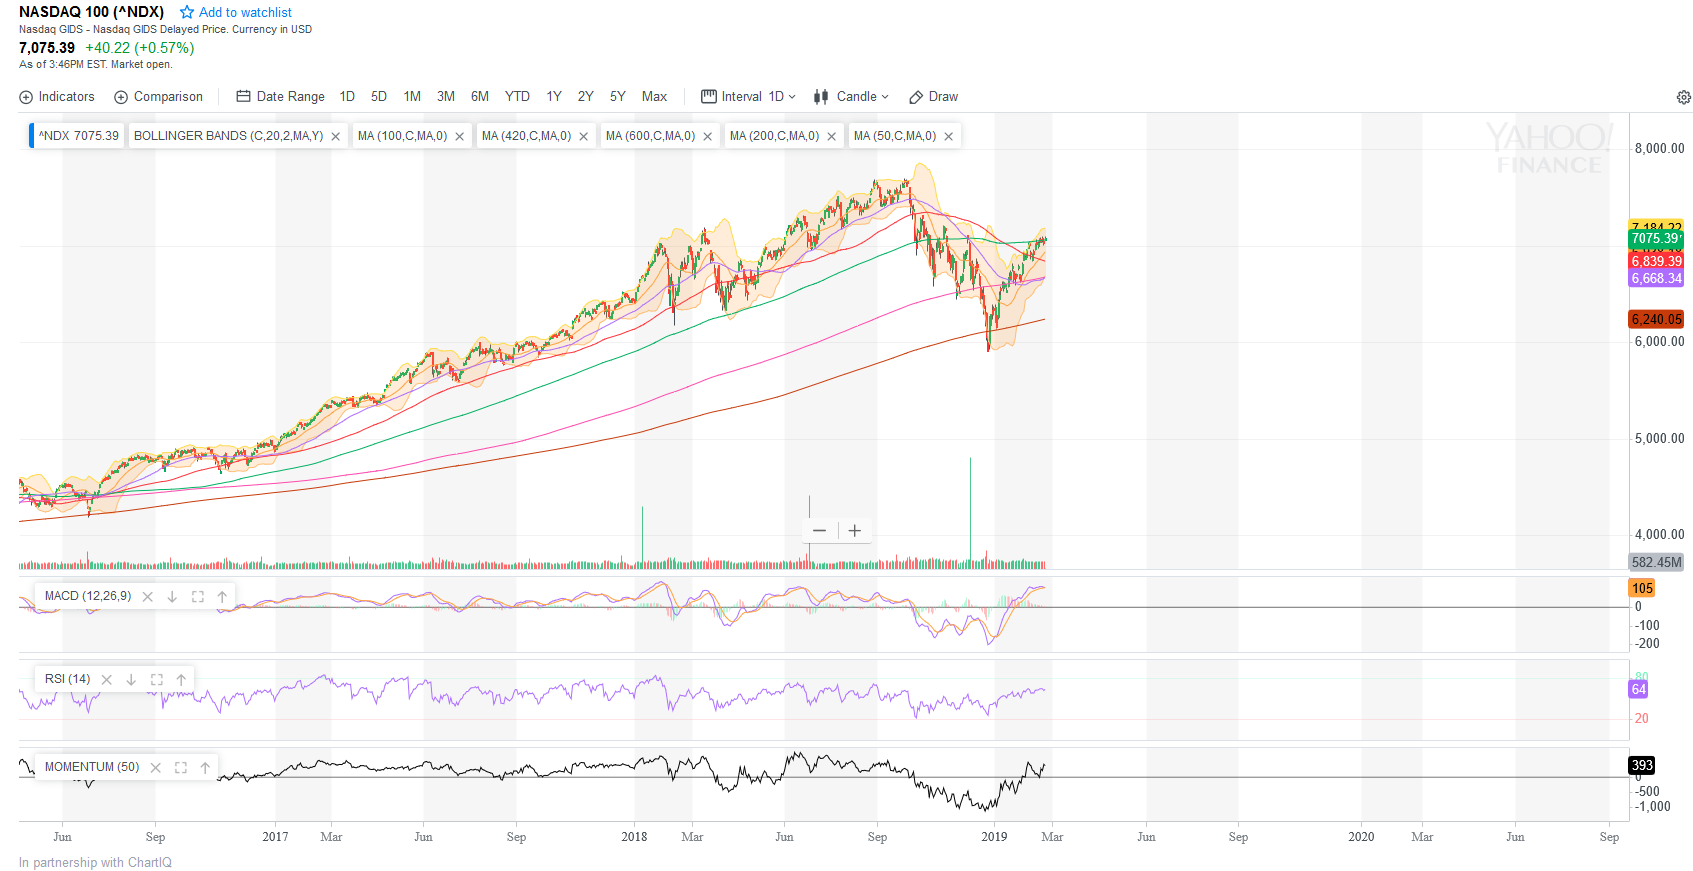Remove the MA (600,C,MA,0) indicator
The height and width of the screenshot is (871, 1693).
click(x=708, y=137)
